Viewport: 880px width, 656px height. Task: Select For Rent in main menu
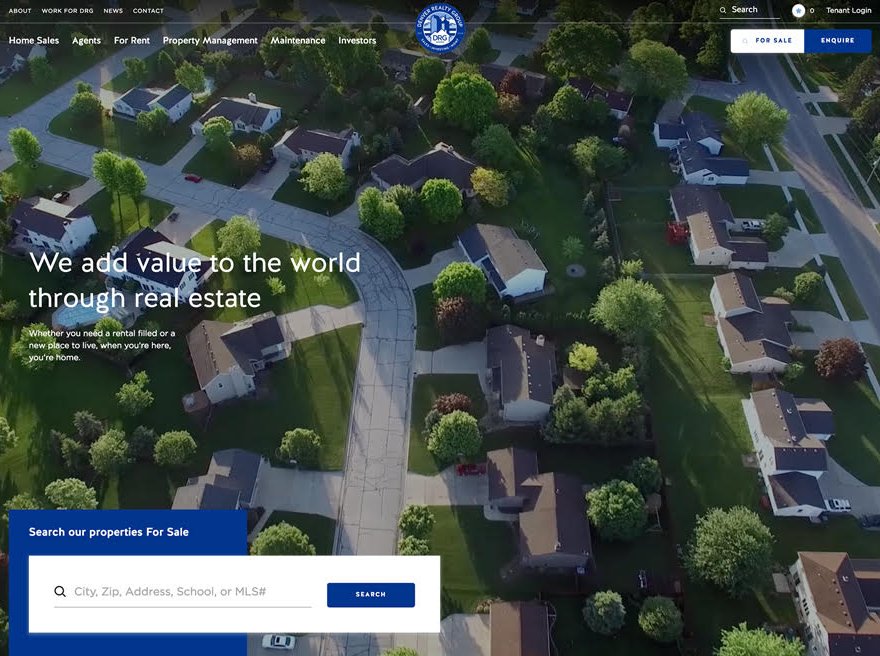pyautogui.click(x=132, y=40)
